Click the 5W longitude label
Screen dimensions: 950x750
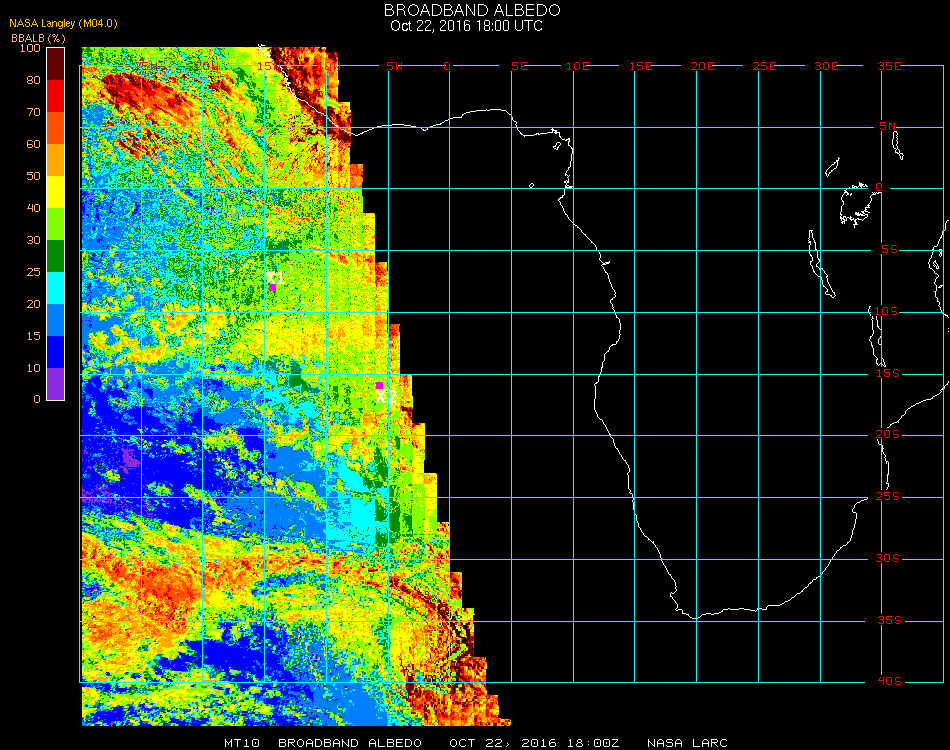point(394,66)
